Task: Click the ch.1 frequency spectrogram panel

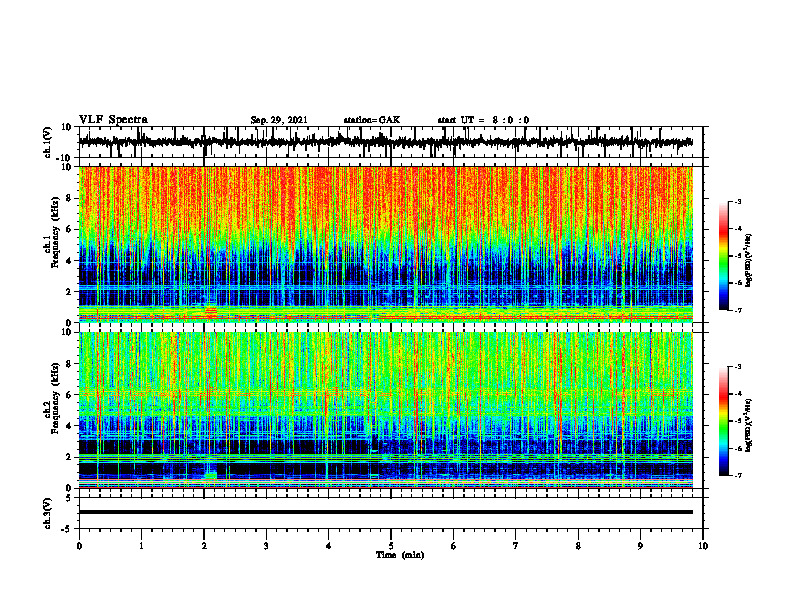Action: point(391,244)
